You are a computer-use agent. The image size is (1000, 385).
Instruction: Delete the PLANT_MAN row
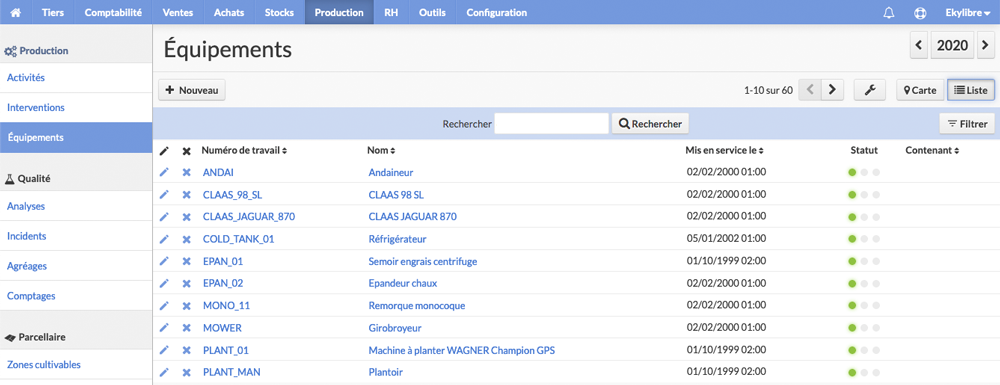[186, 372]
